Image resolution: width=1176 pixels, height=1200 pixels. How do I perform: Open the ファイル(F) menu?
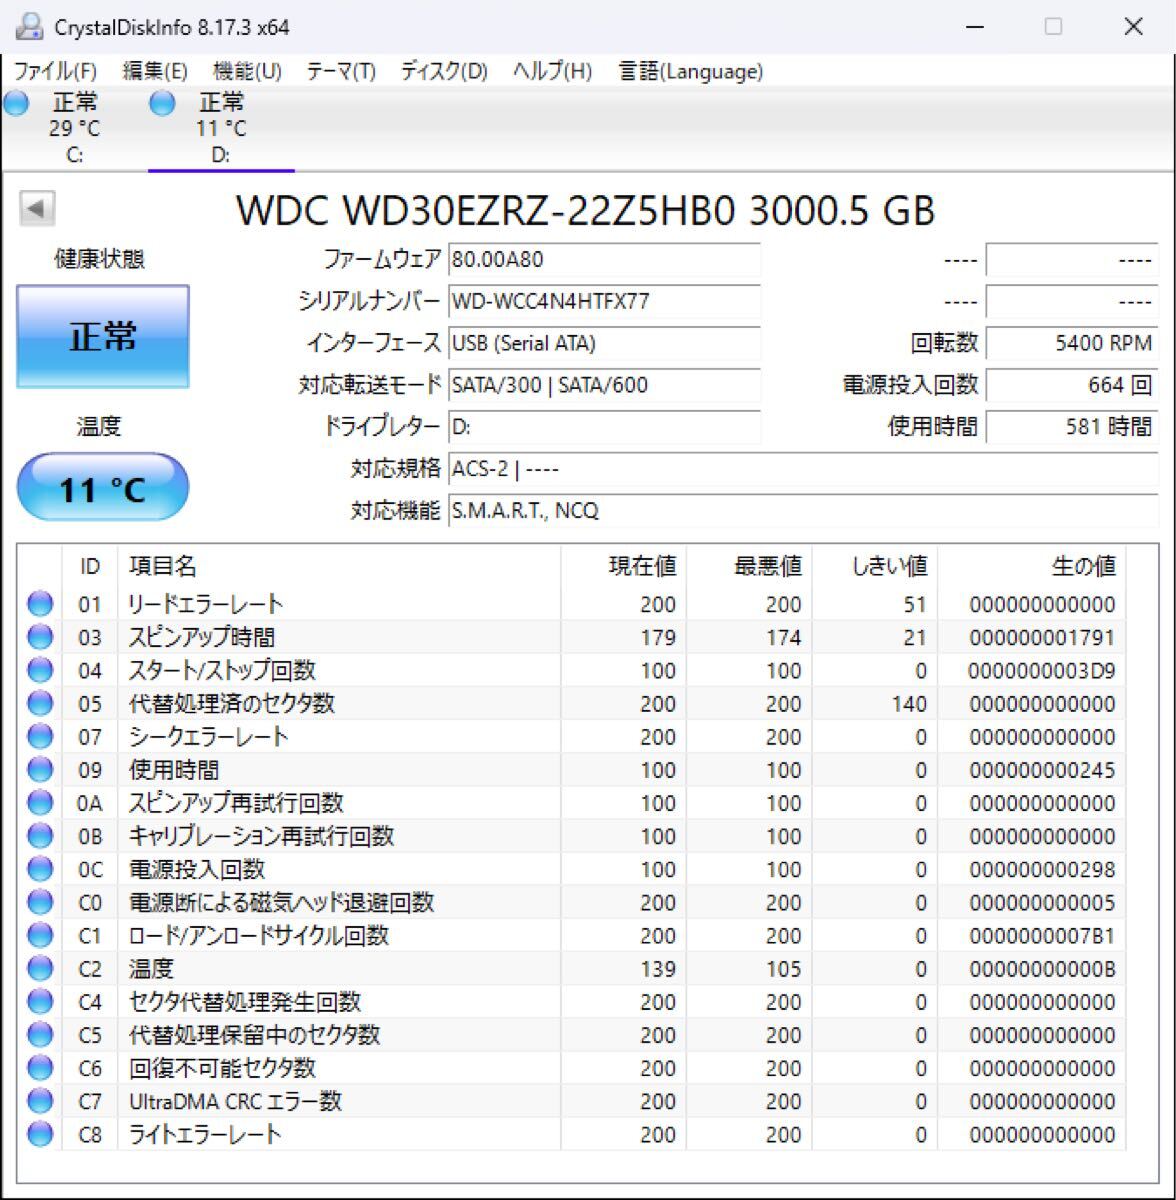pyautogui.click(x=55, y=71)
